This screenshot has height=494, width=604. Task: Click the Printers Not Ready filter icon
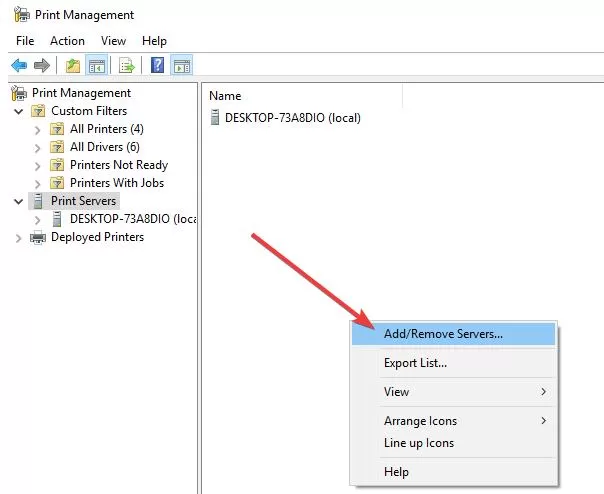point(57,165)
